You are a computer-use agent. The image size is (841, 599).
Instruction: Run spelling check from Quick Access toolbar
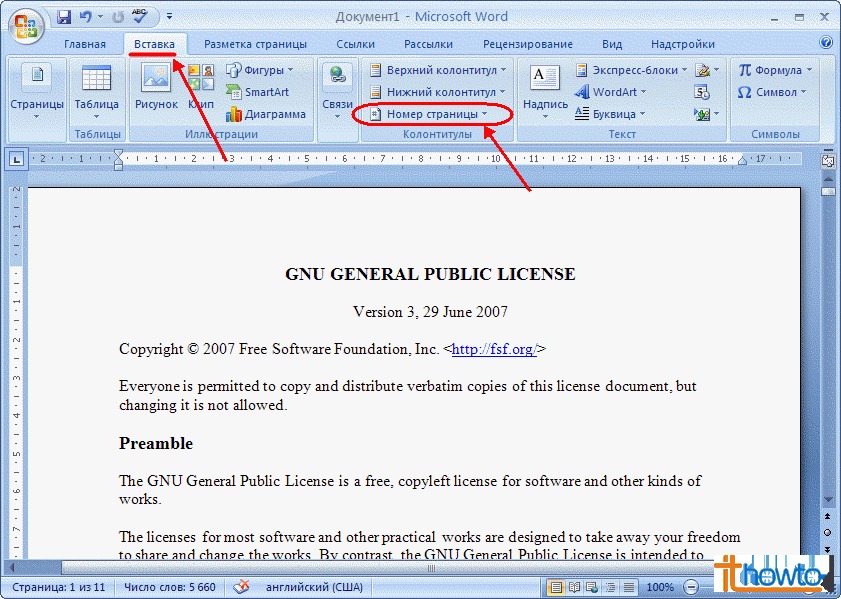click(x=139, y=16)
